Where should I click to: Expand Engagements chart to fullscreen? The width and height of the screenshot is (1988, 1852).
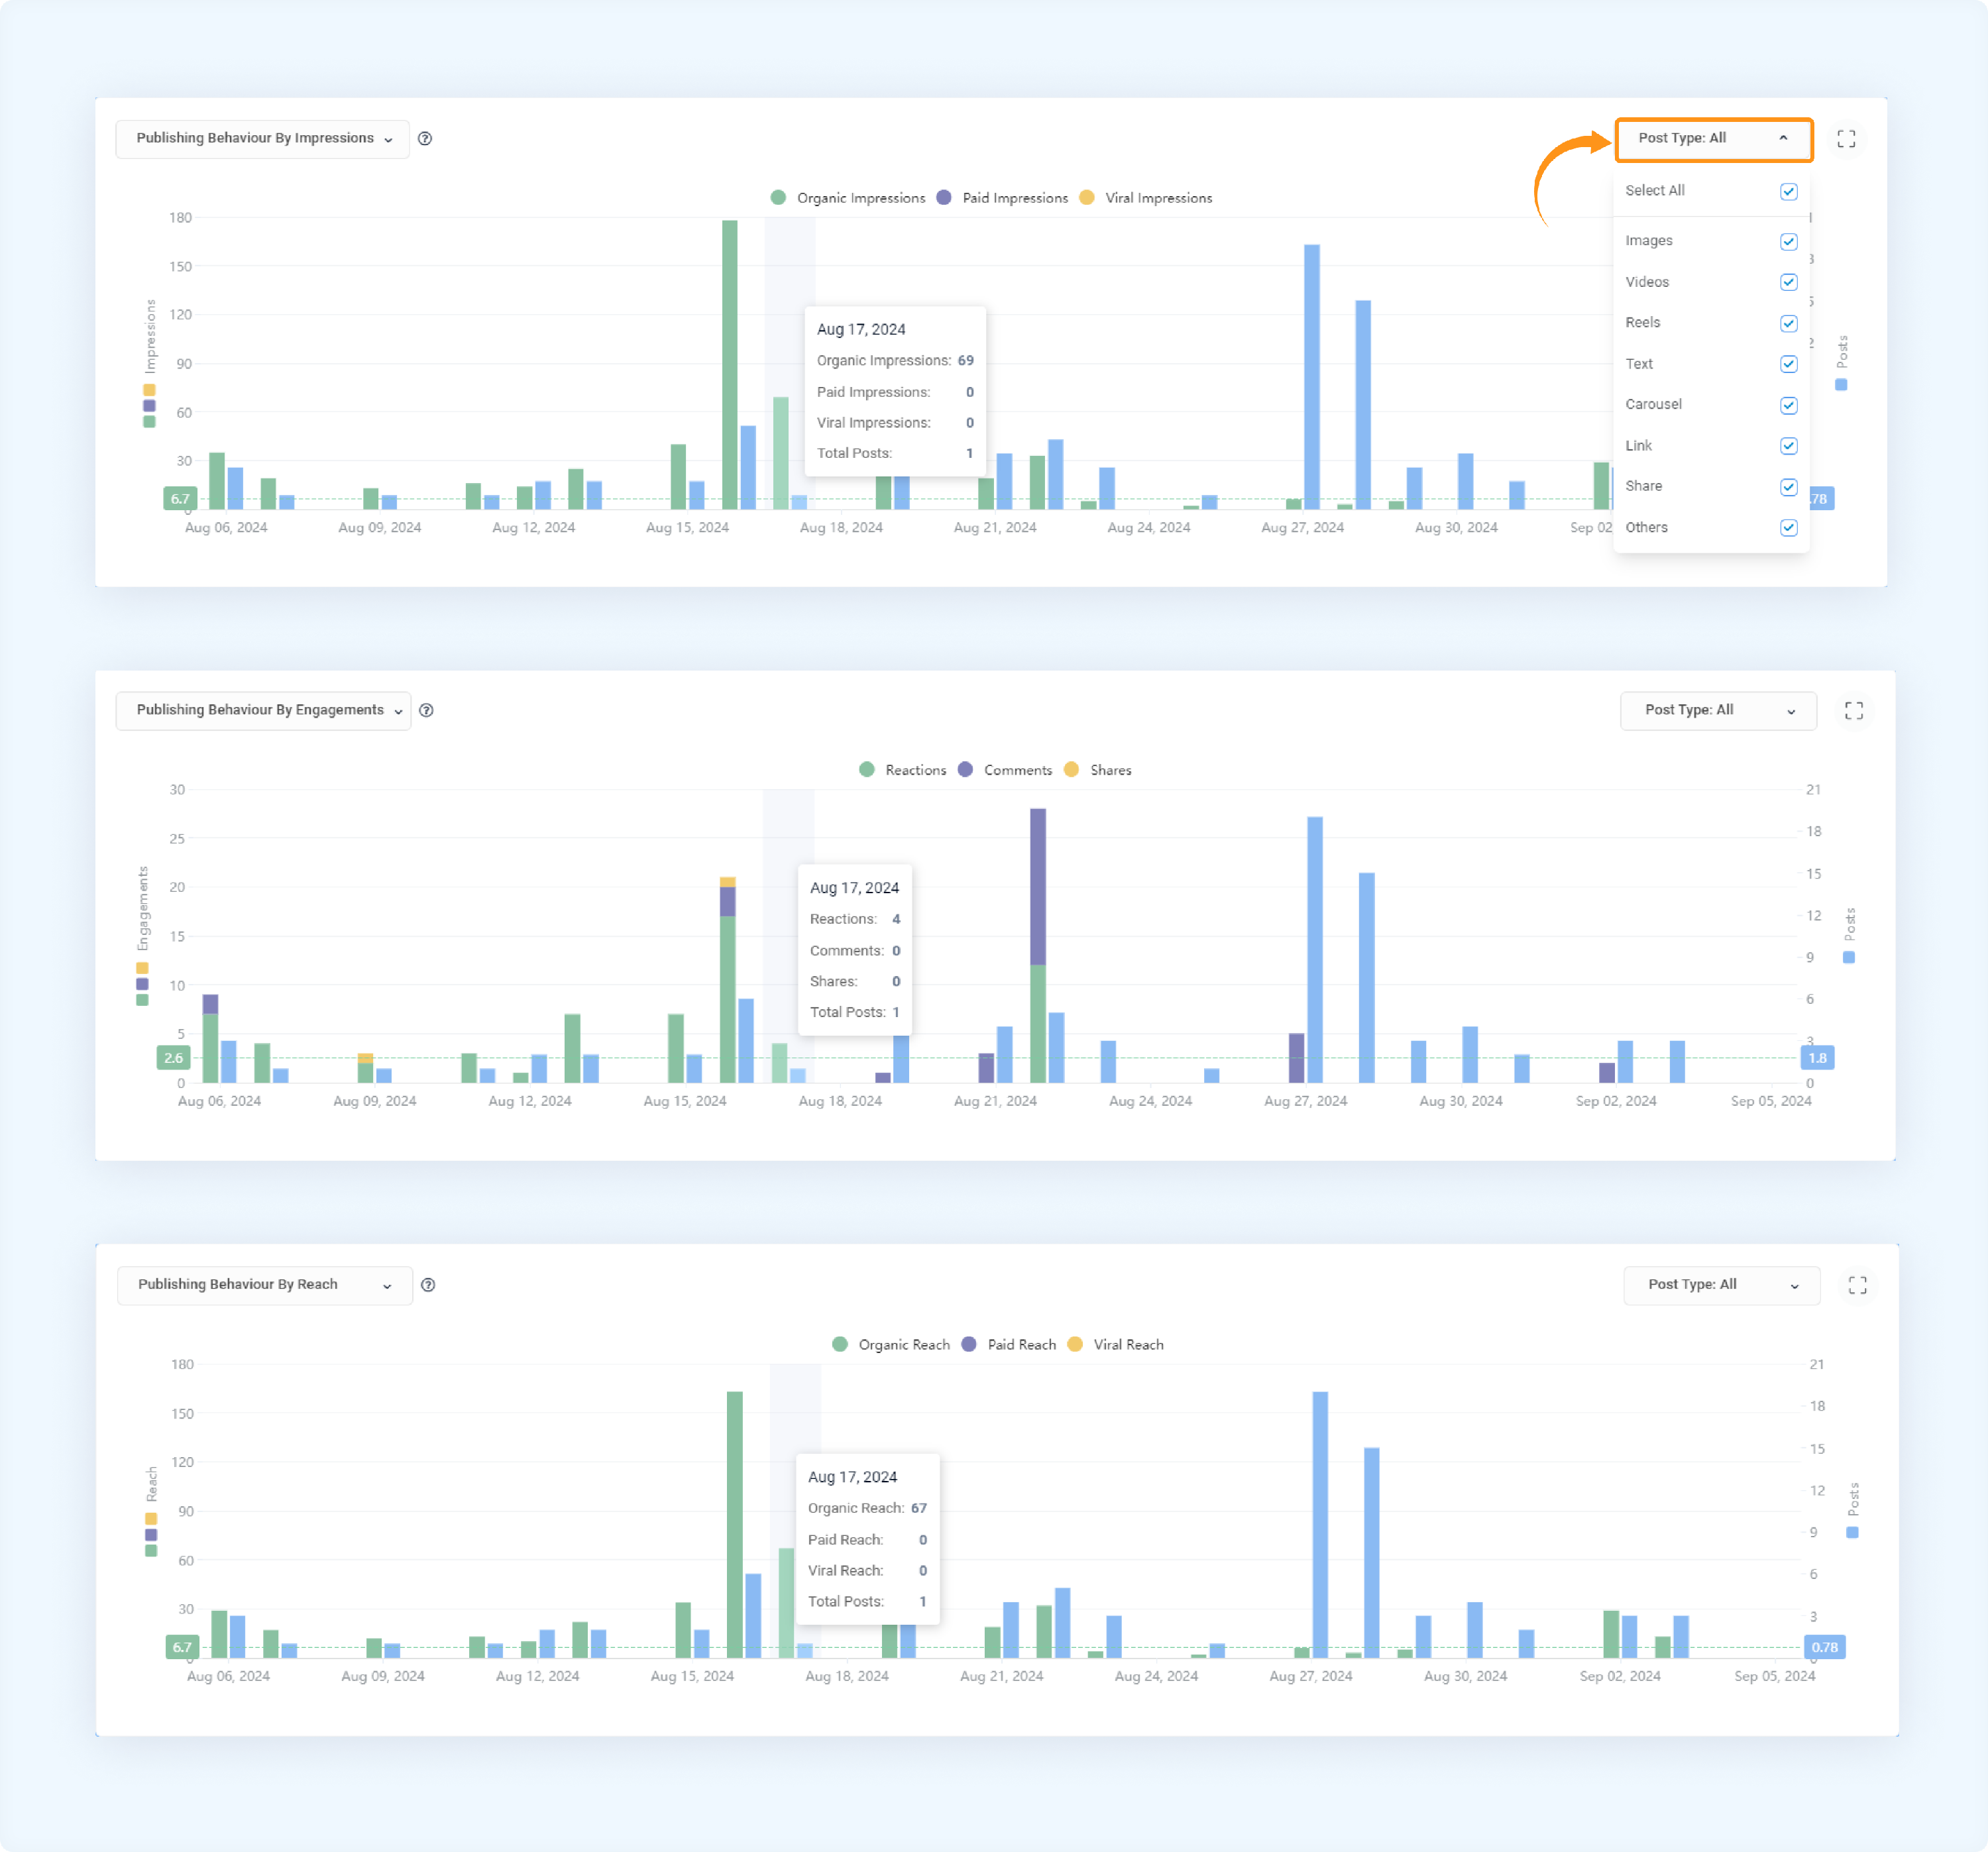[1853, 710]
